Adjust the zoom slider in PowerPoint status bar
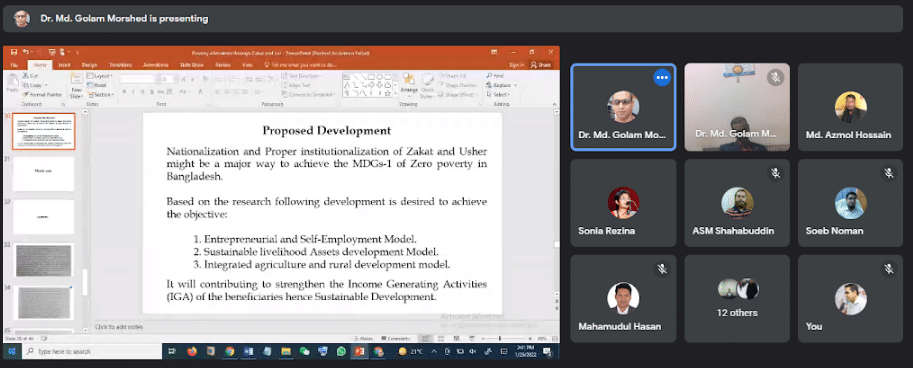 [501, 338]
